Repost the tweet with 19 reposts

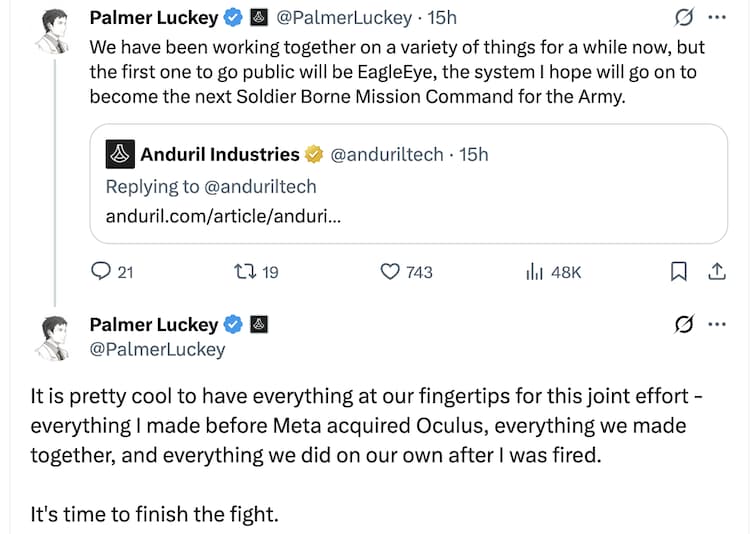[x=242, y=271]
